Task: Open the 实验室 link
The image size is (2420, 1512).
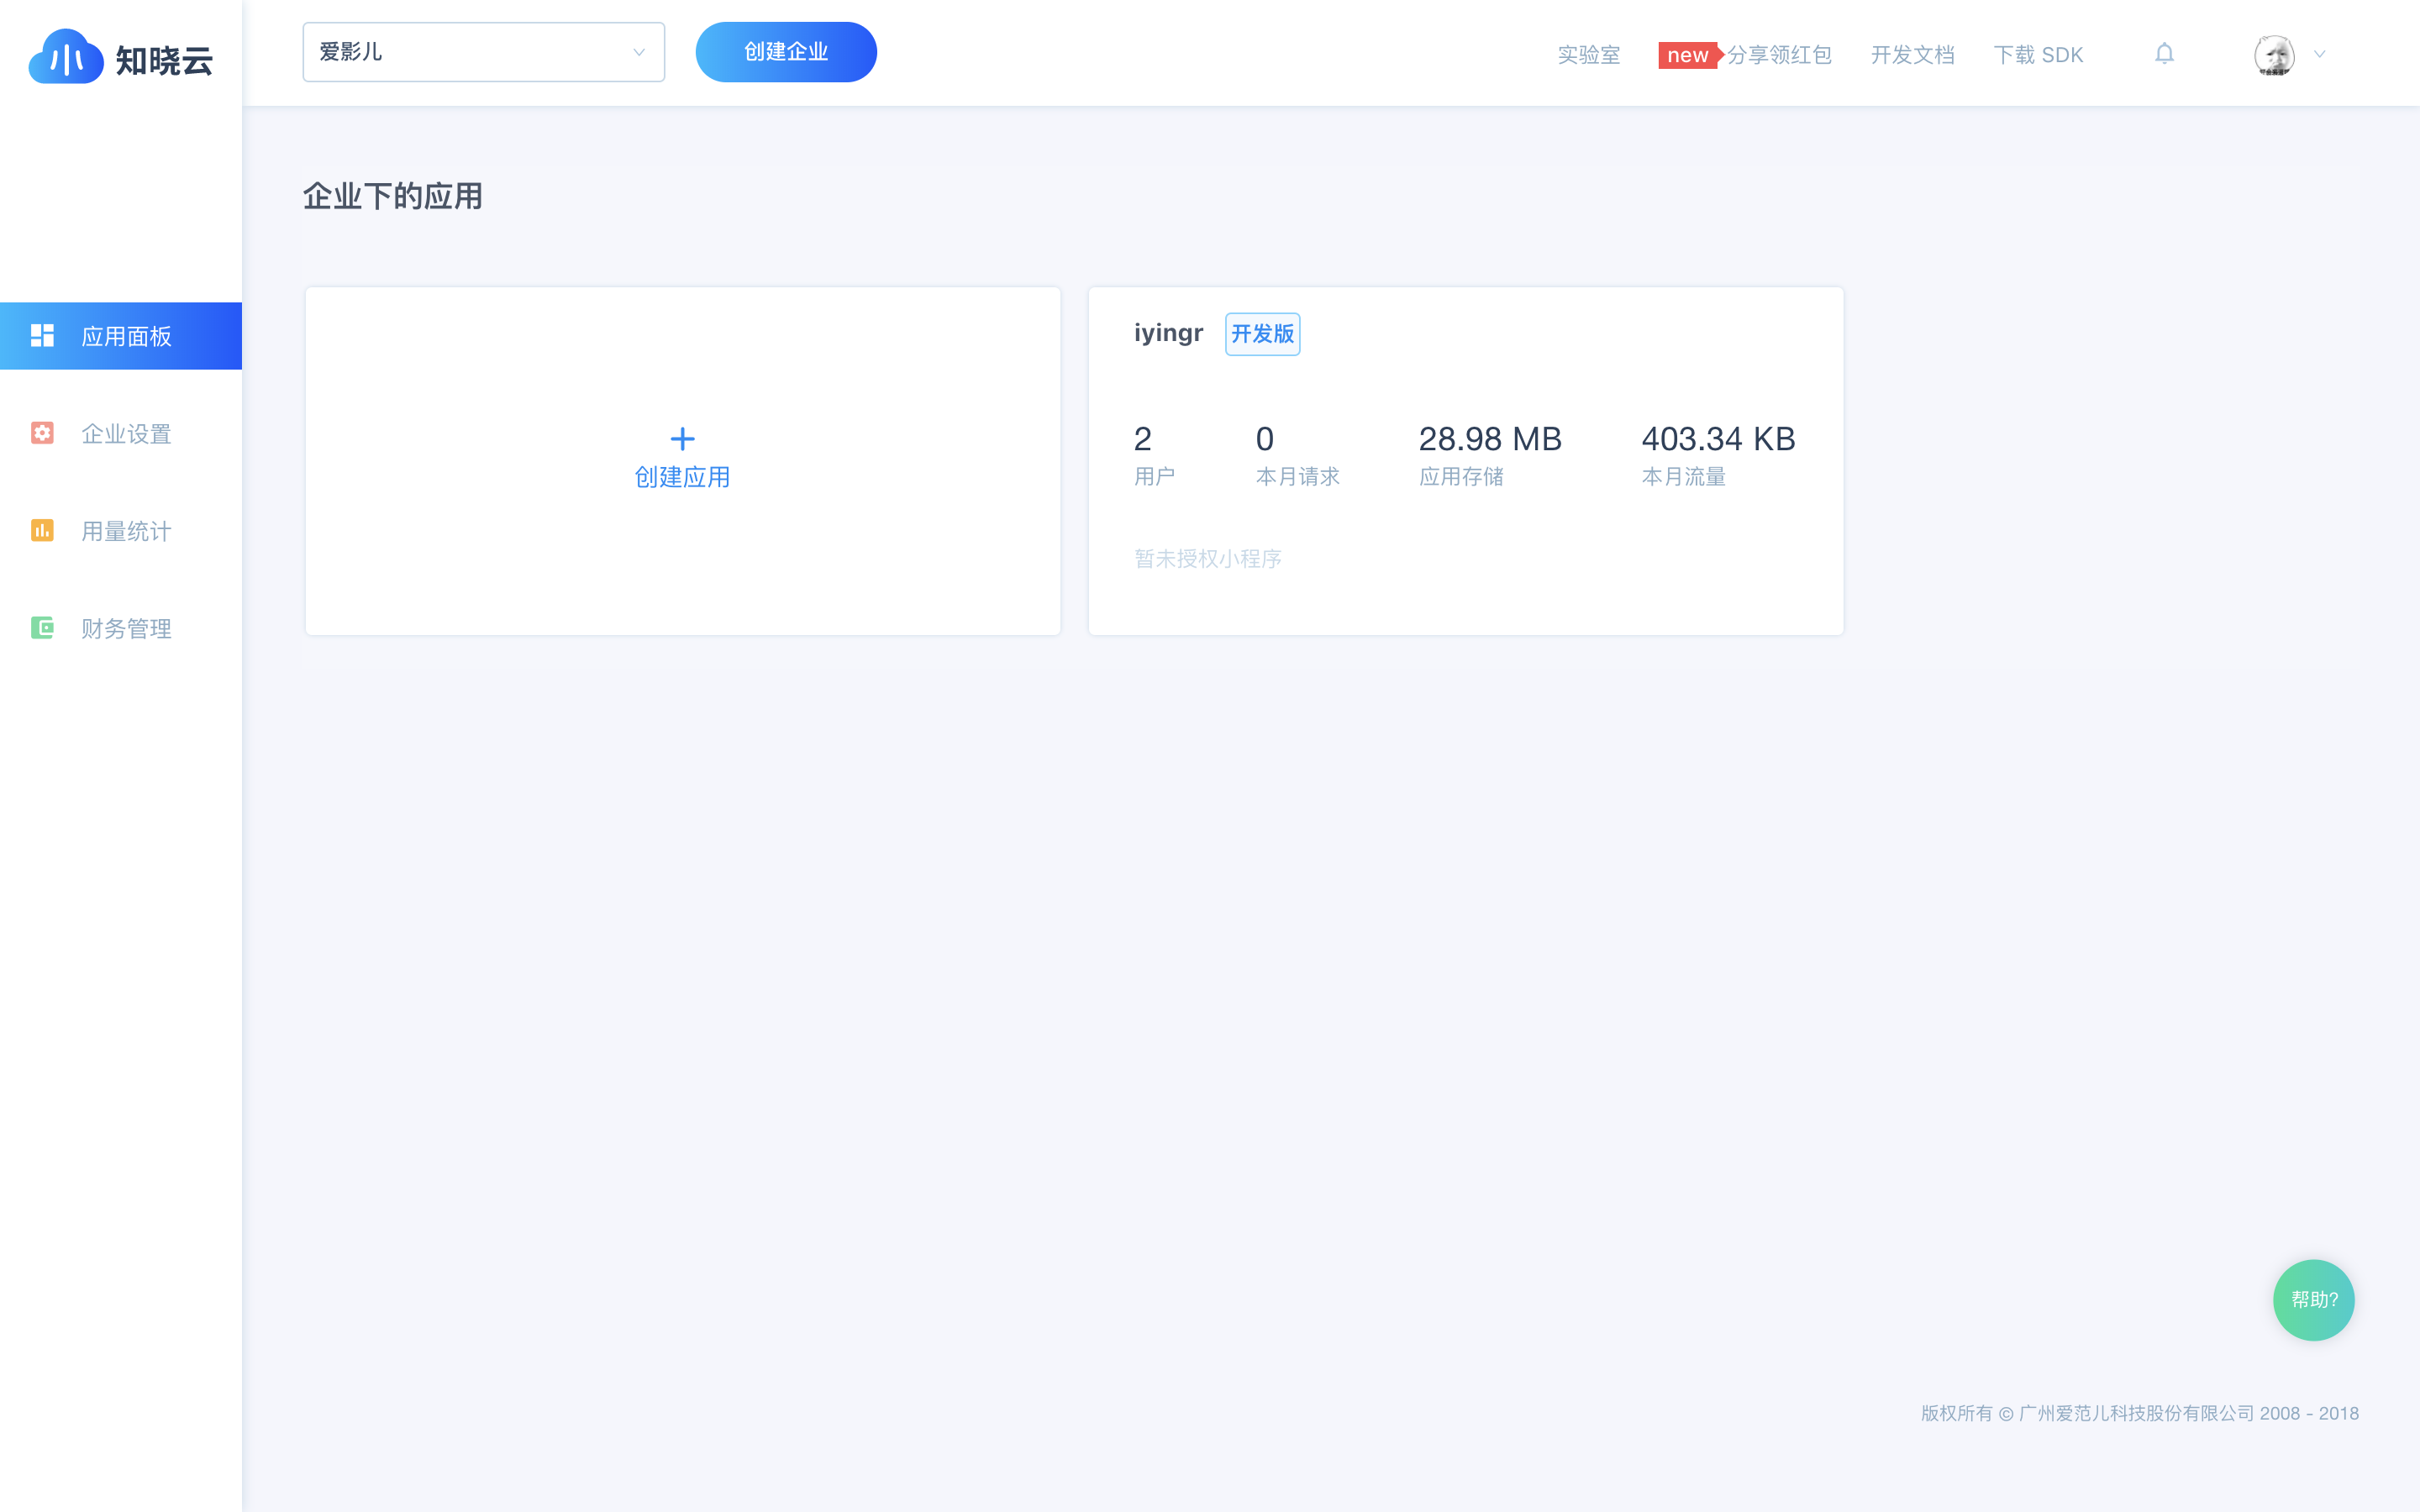Action: tap(1588, 55)
